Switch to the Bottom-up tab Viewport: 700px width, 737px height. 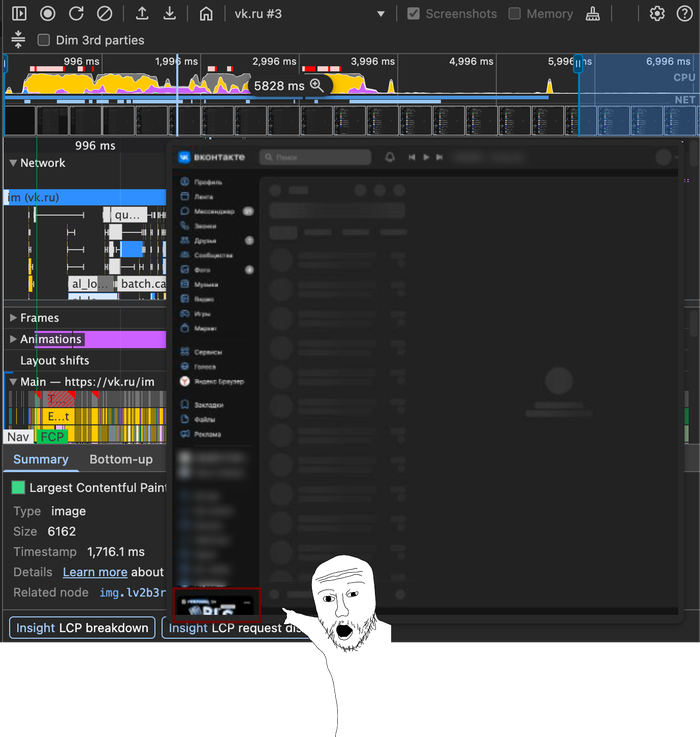[121, 459]
